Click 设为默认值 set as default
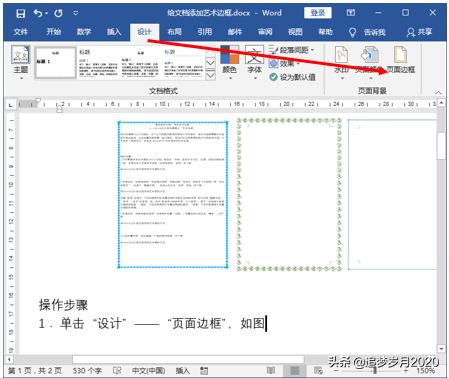Image resolution: width=449 pixels, height=378 pixels. [x=292, y=77]
